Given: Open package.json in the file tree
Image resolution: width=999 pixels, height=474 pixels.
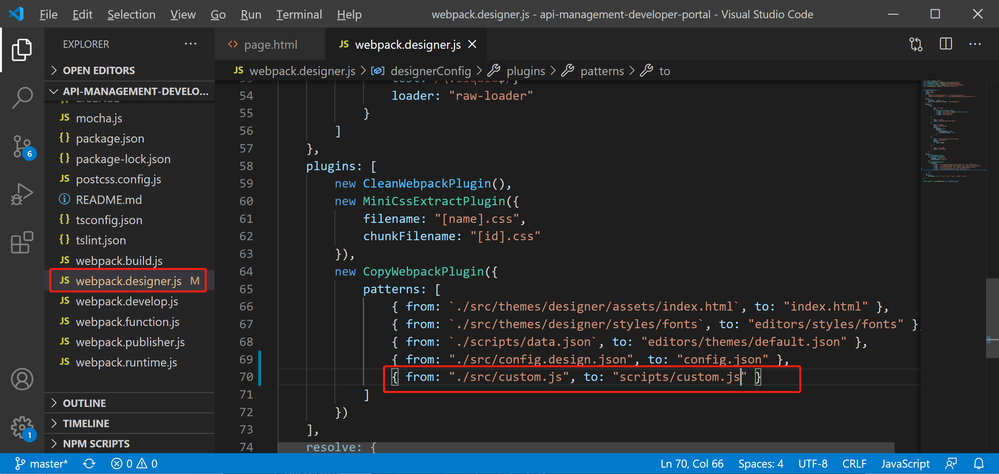Looking at the screenshot, I should tap(130, 138).
